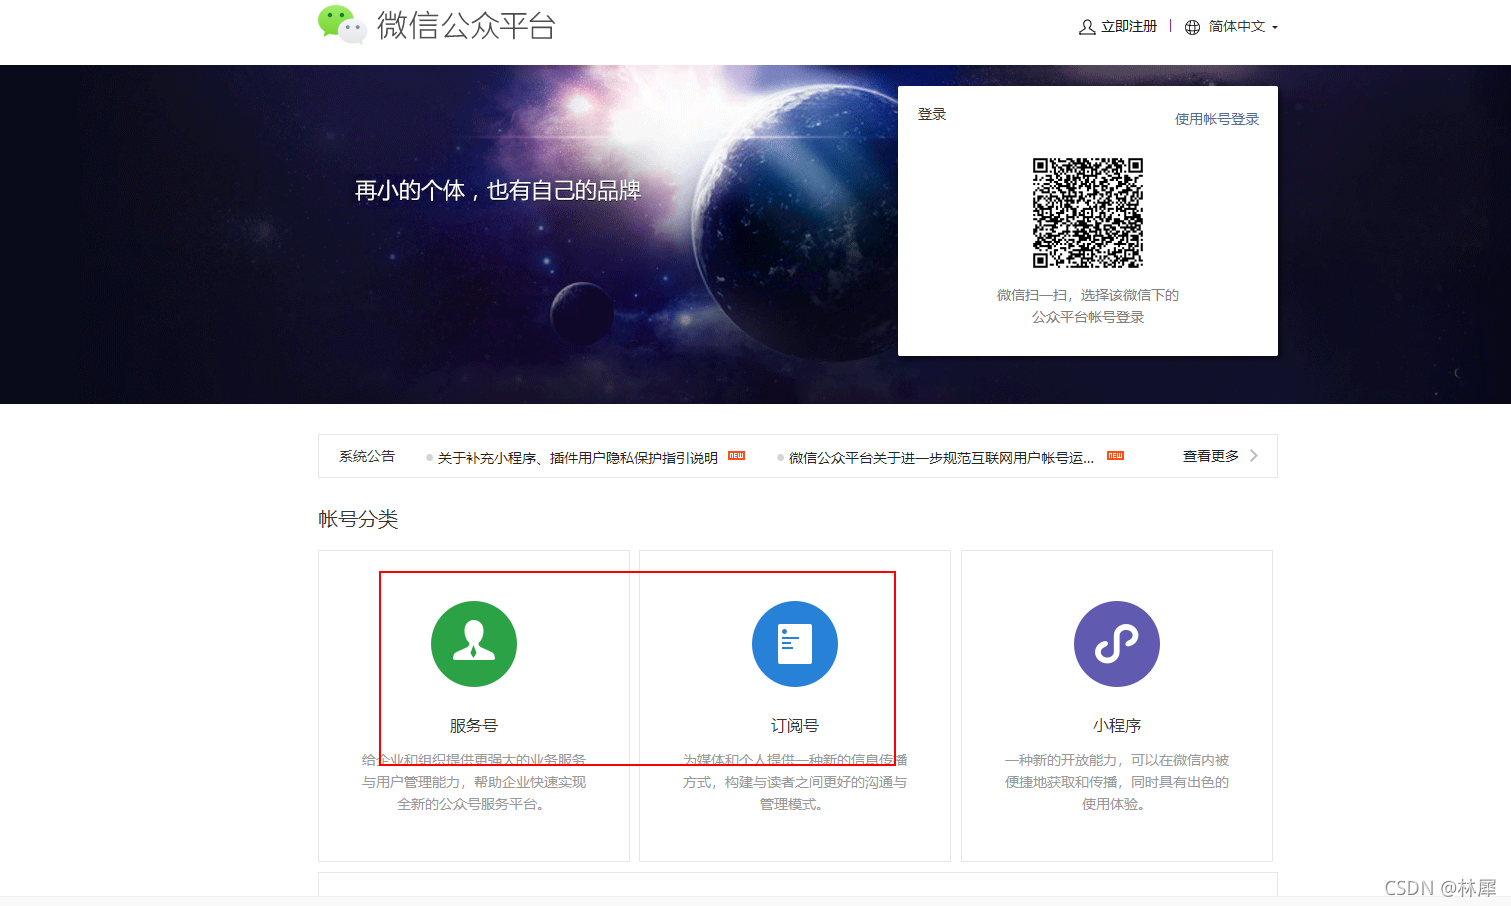The height and width of the screenshot is (906, 1511).
Task: Open announcement 微信公众平台关于进一步规范互联网用户帐号运...
Action: [941, 458]
